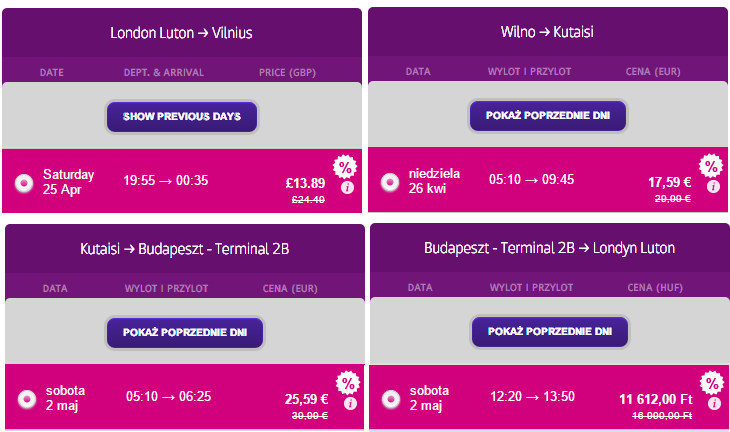This screenshot has width=730, height=432.
Task: Select niedziela 26 kwi flight radio button
Action: [390, 182]
